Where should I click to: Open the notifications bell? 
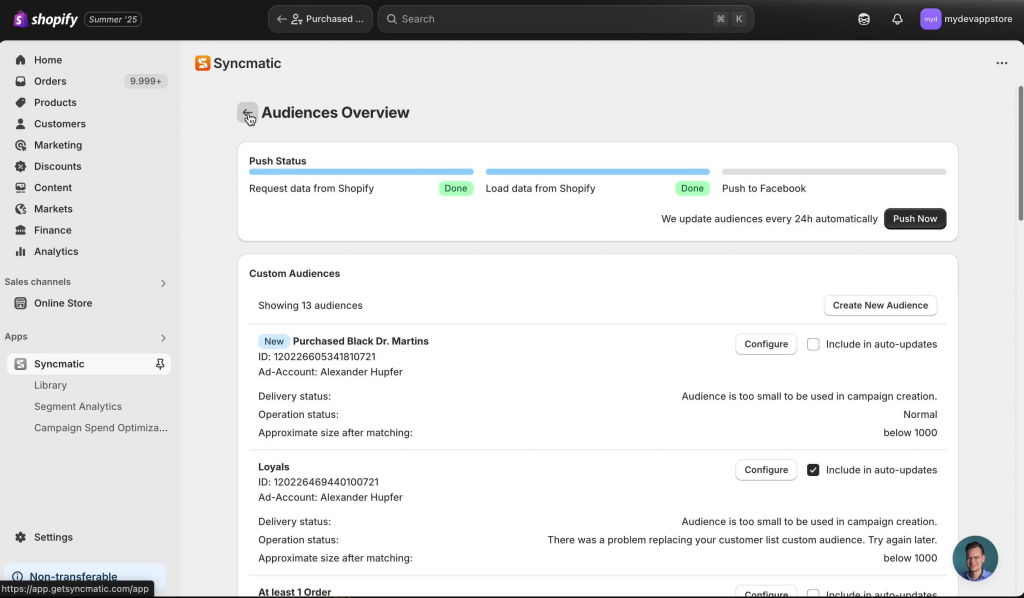897,19
